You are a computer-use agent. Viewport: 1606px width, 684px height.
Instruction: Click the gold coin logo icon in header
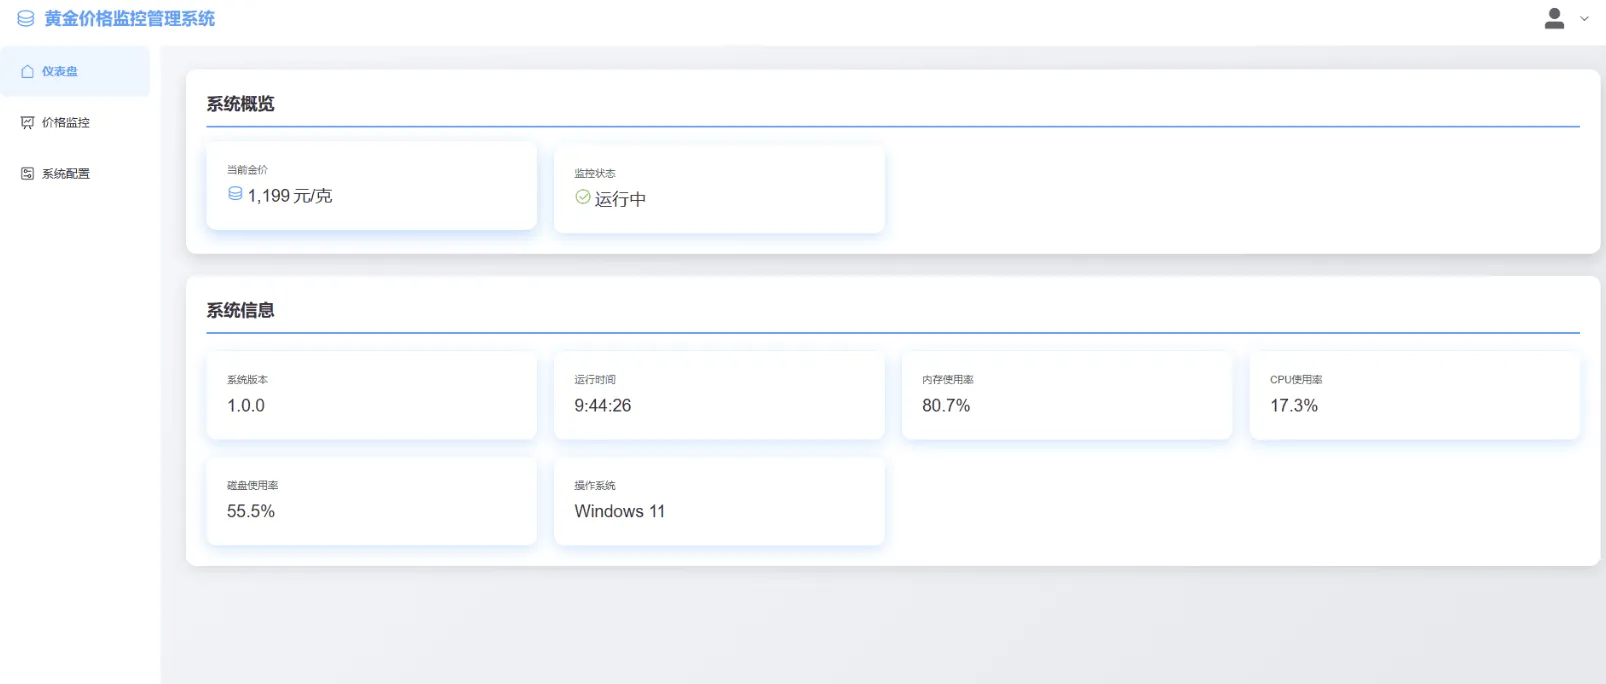[x=26, y=19]
